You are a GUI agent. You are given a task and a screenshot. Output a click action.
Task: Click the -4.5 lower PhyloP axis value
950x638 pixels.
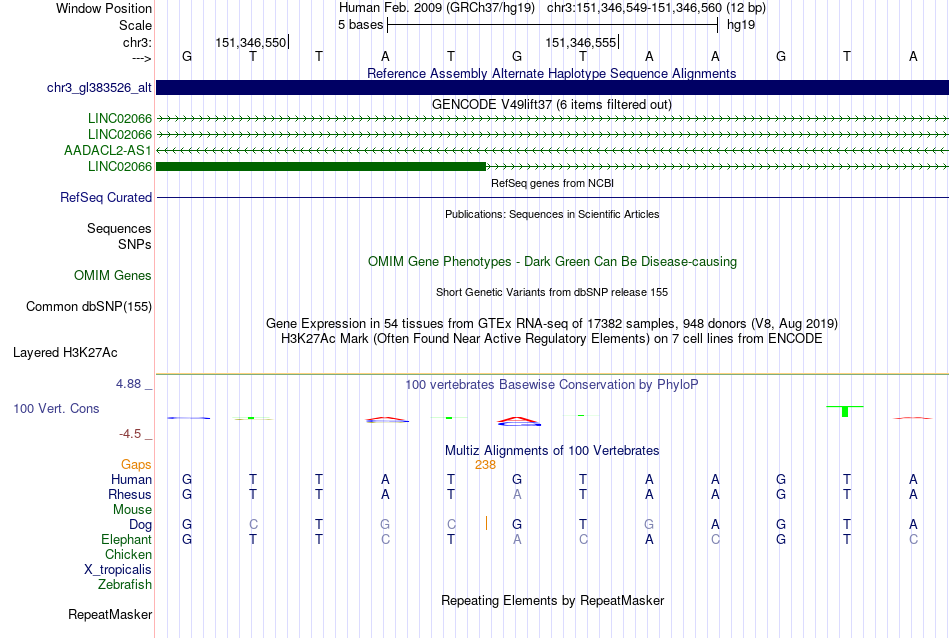point(130,434)
